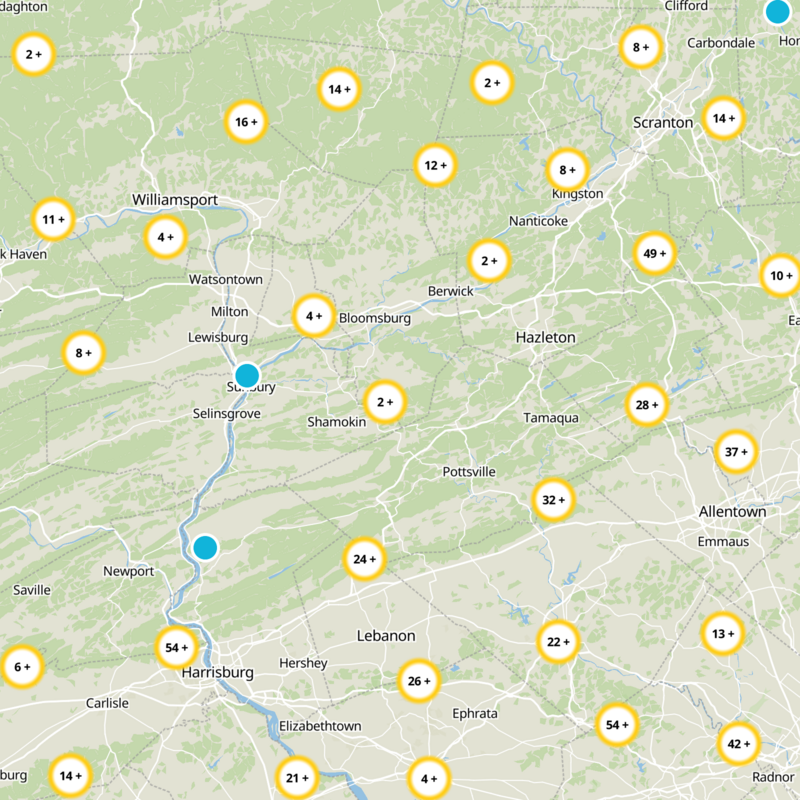This screenshot has width=800, height=800.
Task: Expand the 37+ cluster above Allentown
Action: (736, 452)
